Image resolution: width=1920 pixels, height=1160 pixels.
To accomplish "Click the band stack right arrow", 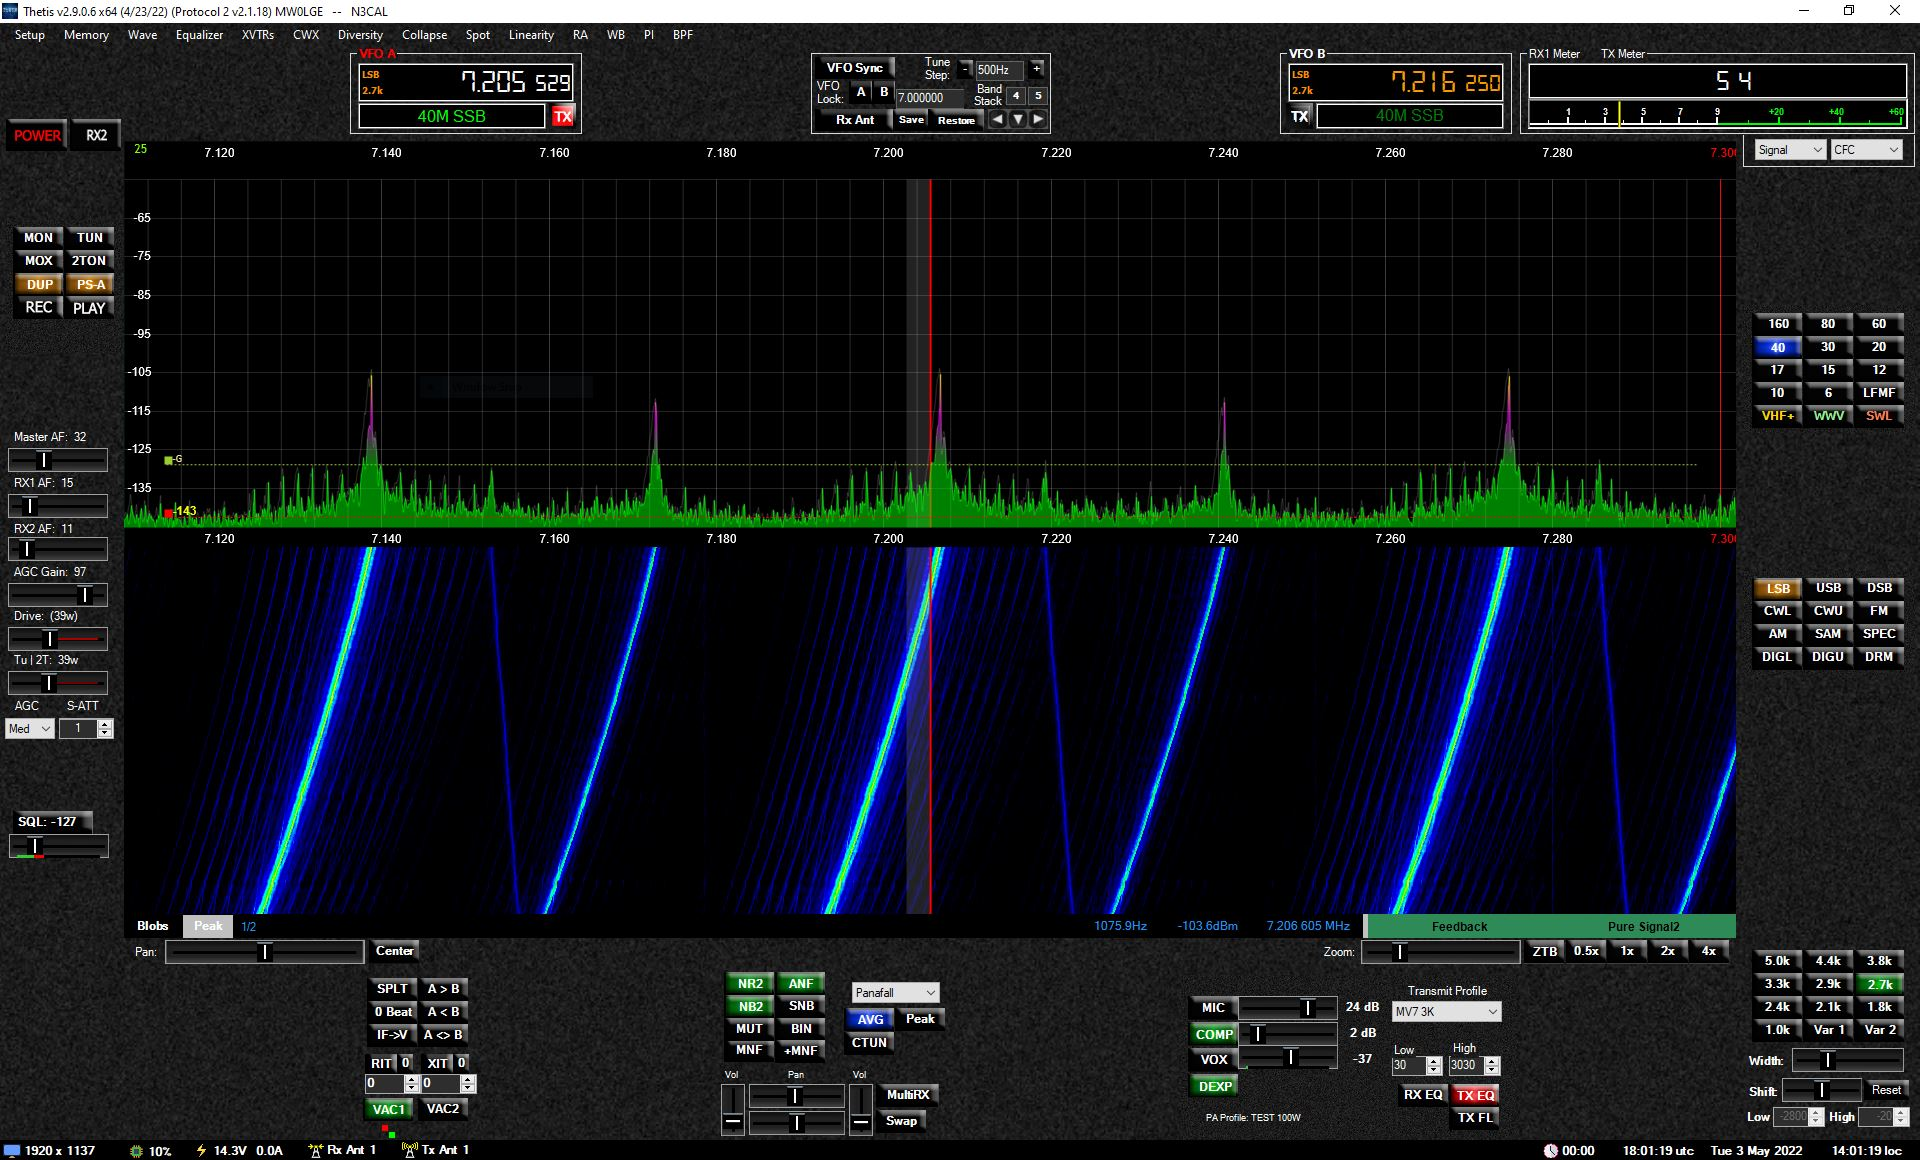I will coord(1038,120).
